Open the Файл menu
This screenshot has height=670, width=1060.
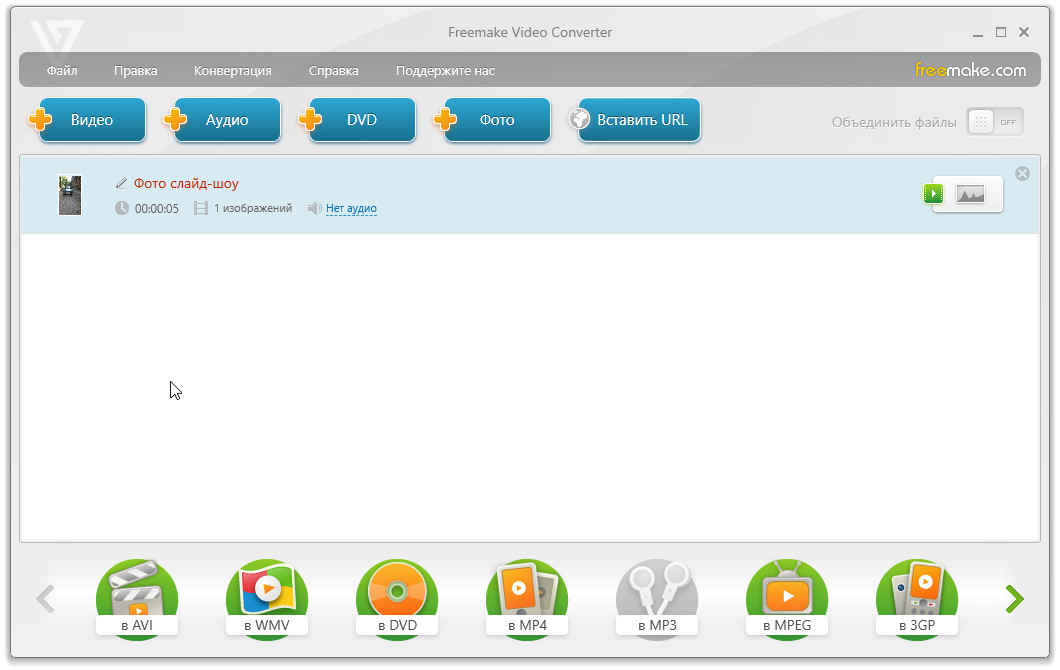61,71
